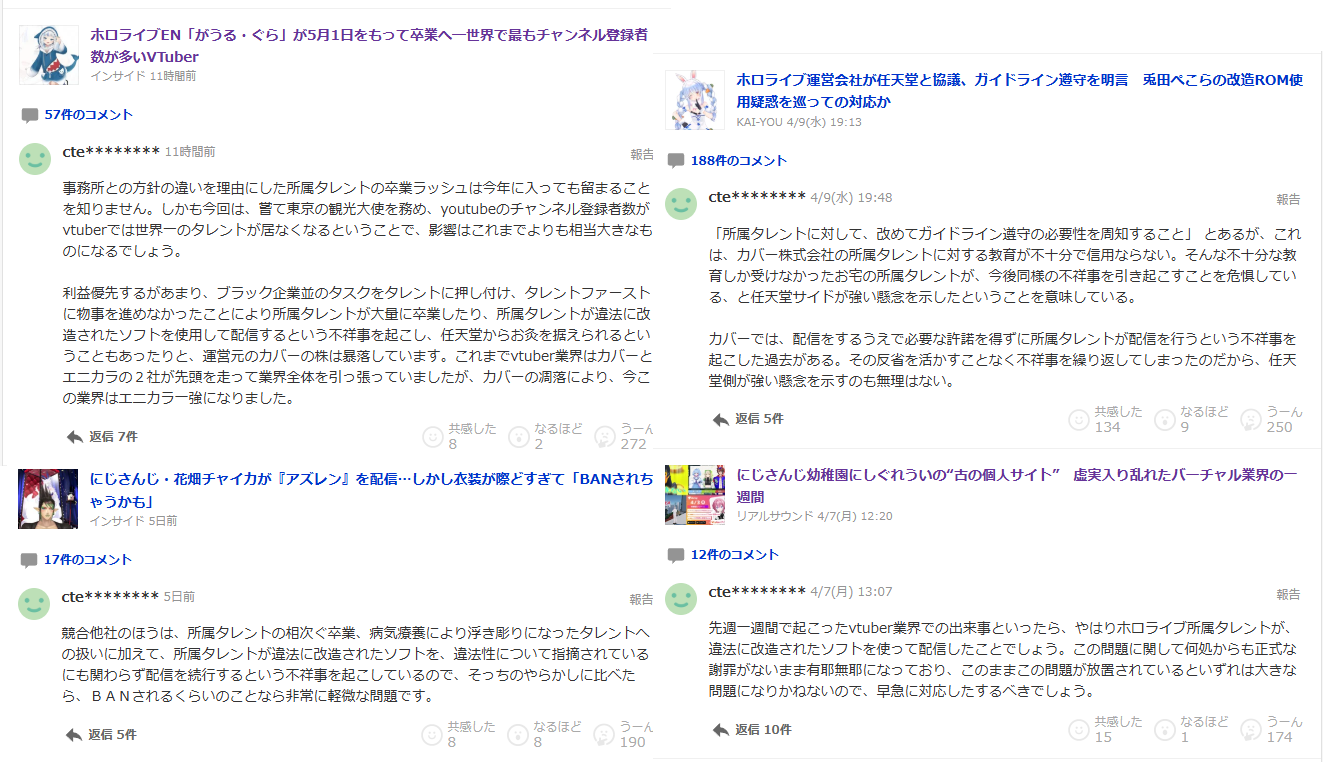
Task: Click green avatar on 4/9 19:48 comment
Action: click(x=682, y=204)
